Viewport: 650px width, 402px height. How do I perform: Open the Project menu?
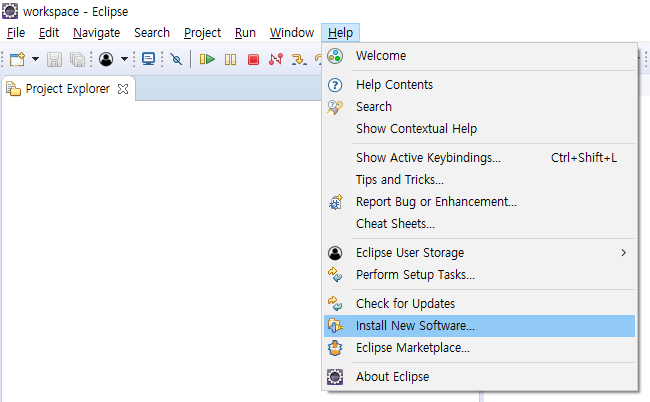coord(202,33)
